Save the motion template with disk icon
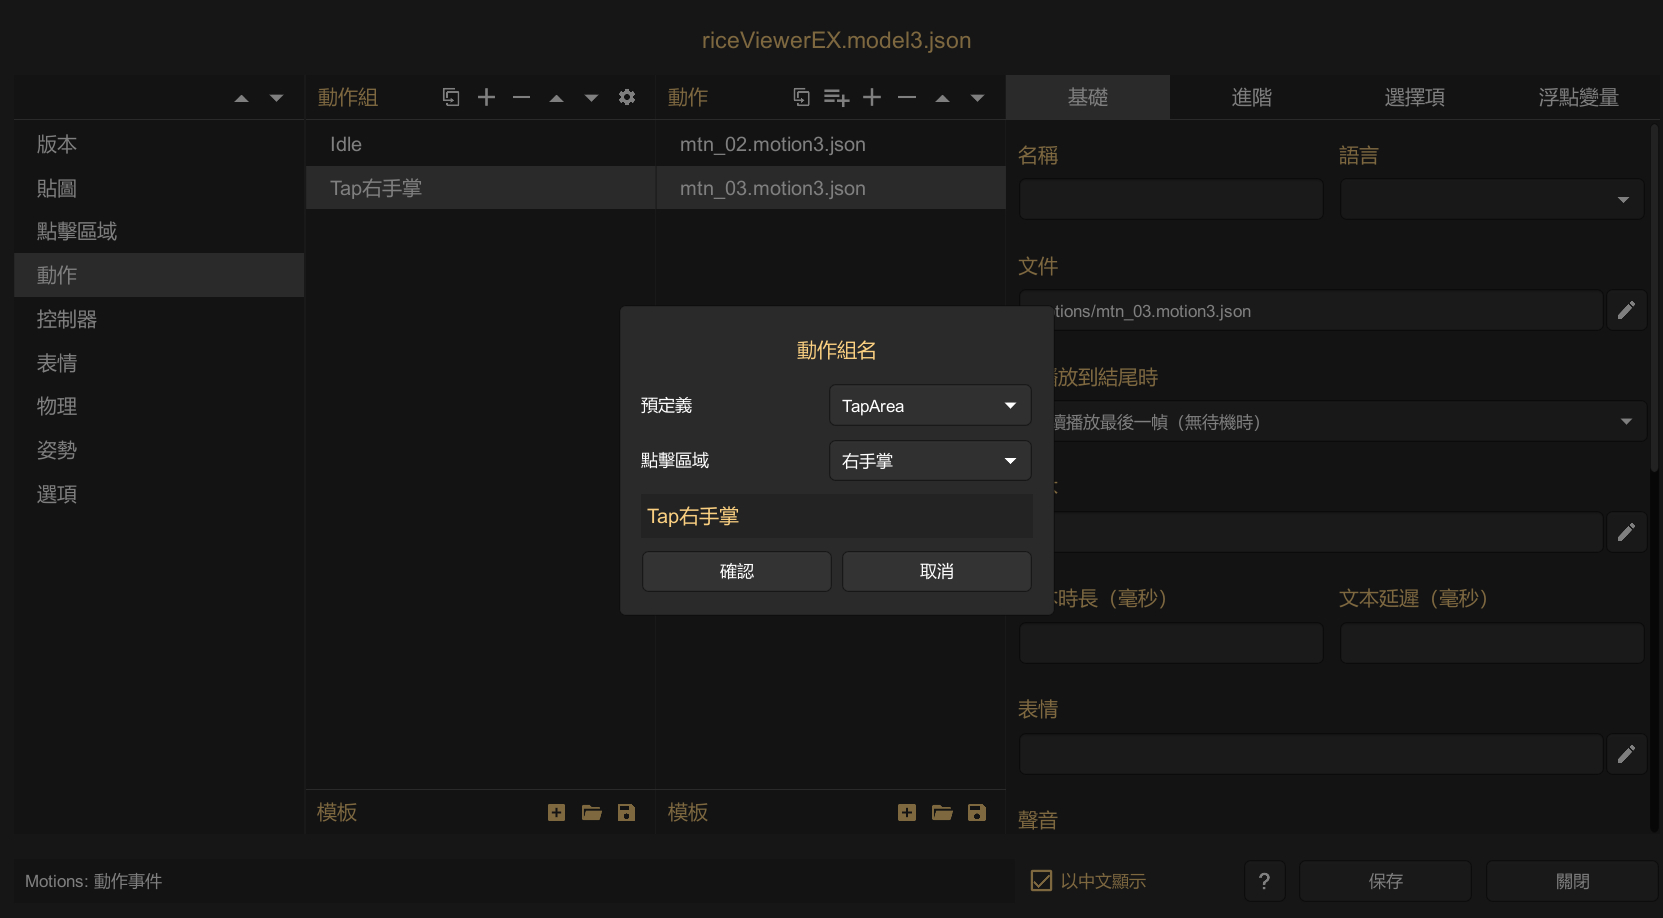 click(977, 813)
